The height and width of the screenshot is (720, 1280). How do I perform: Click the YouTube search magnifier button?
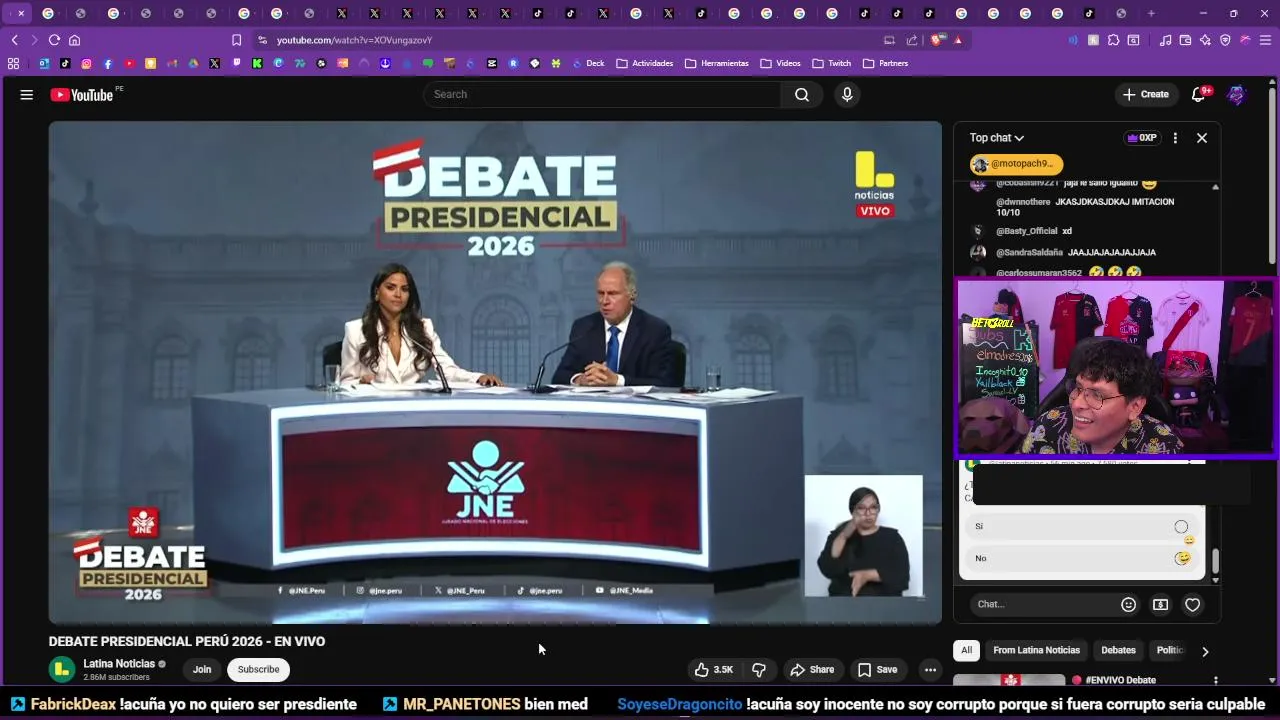tap(802, 94)
